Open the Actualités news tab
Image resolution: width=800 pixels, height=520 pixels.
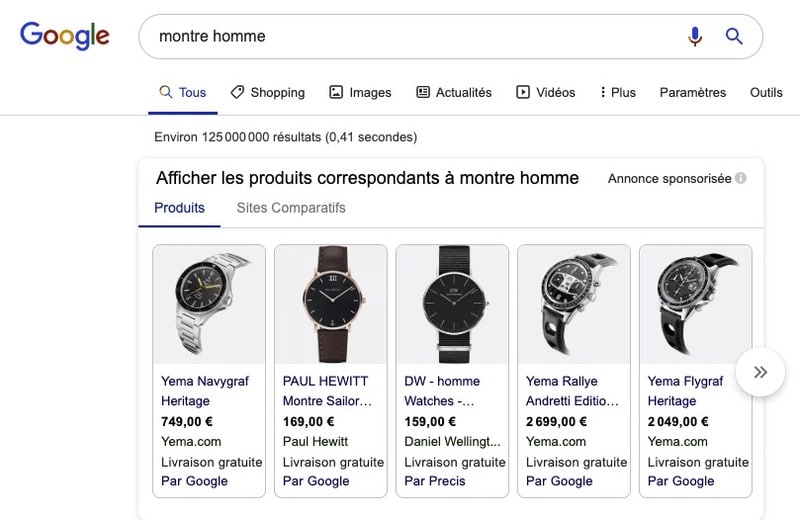pyautogui.click(x=454, y=92)
